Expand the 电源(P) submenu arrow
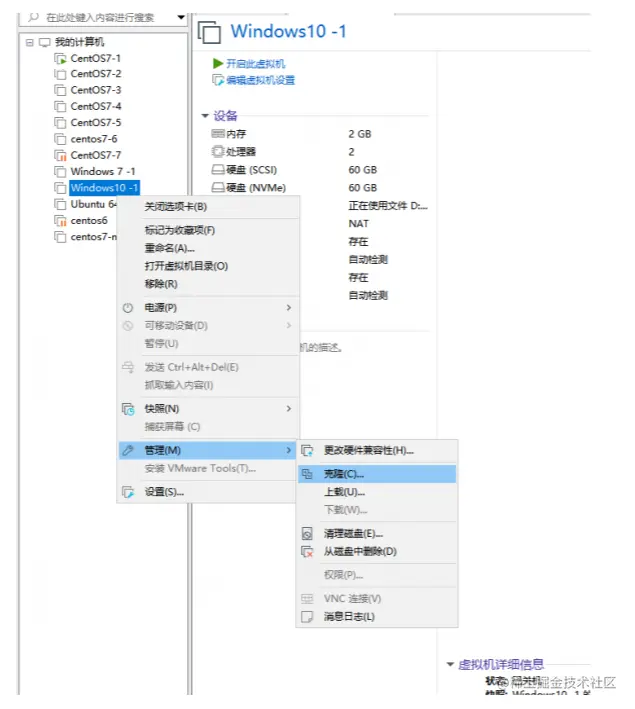Screen dimensions: 635x709 click(x=289, y=308)
